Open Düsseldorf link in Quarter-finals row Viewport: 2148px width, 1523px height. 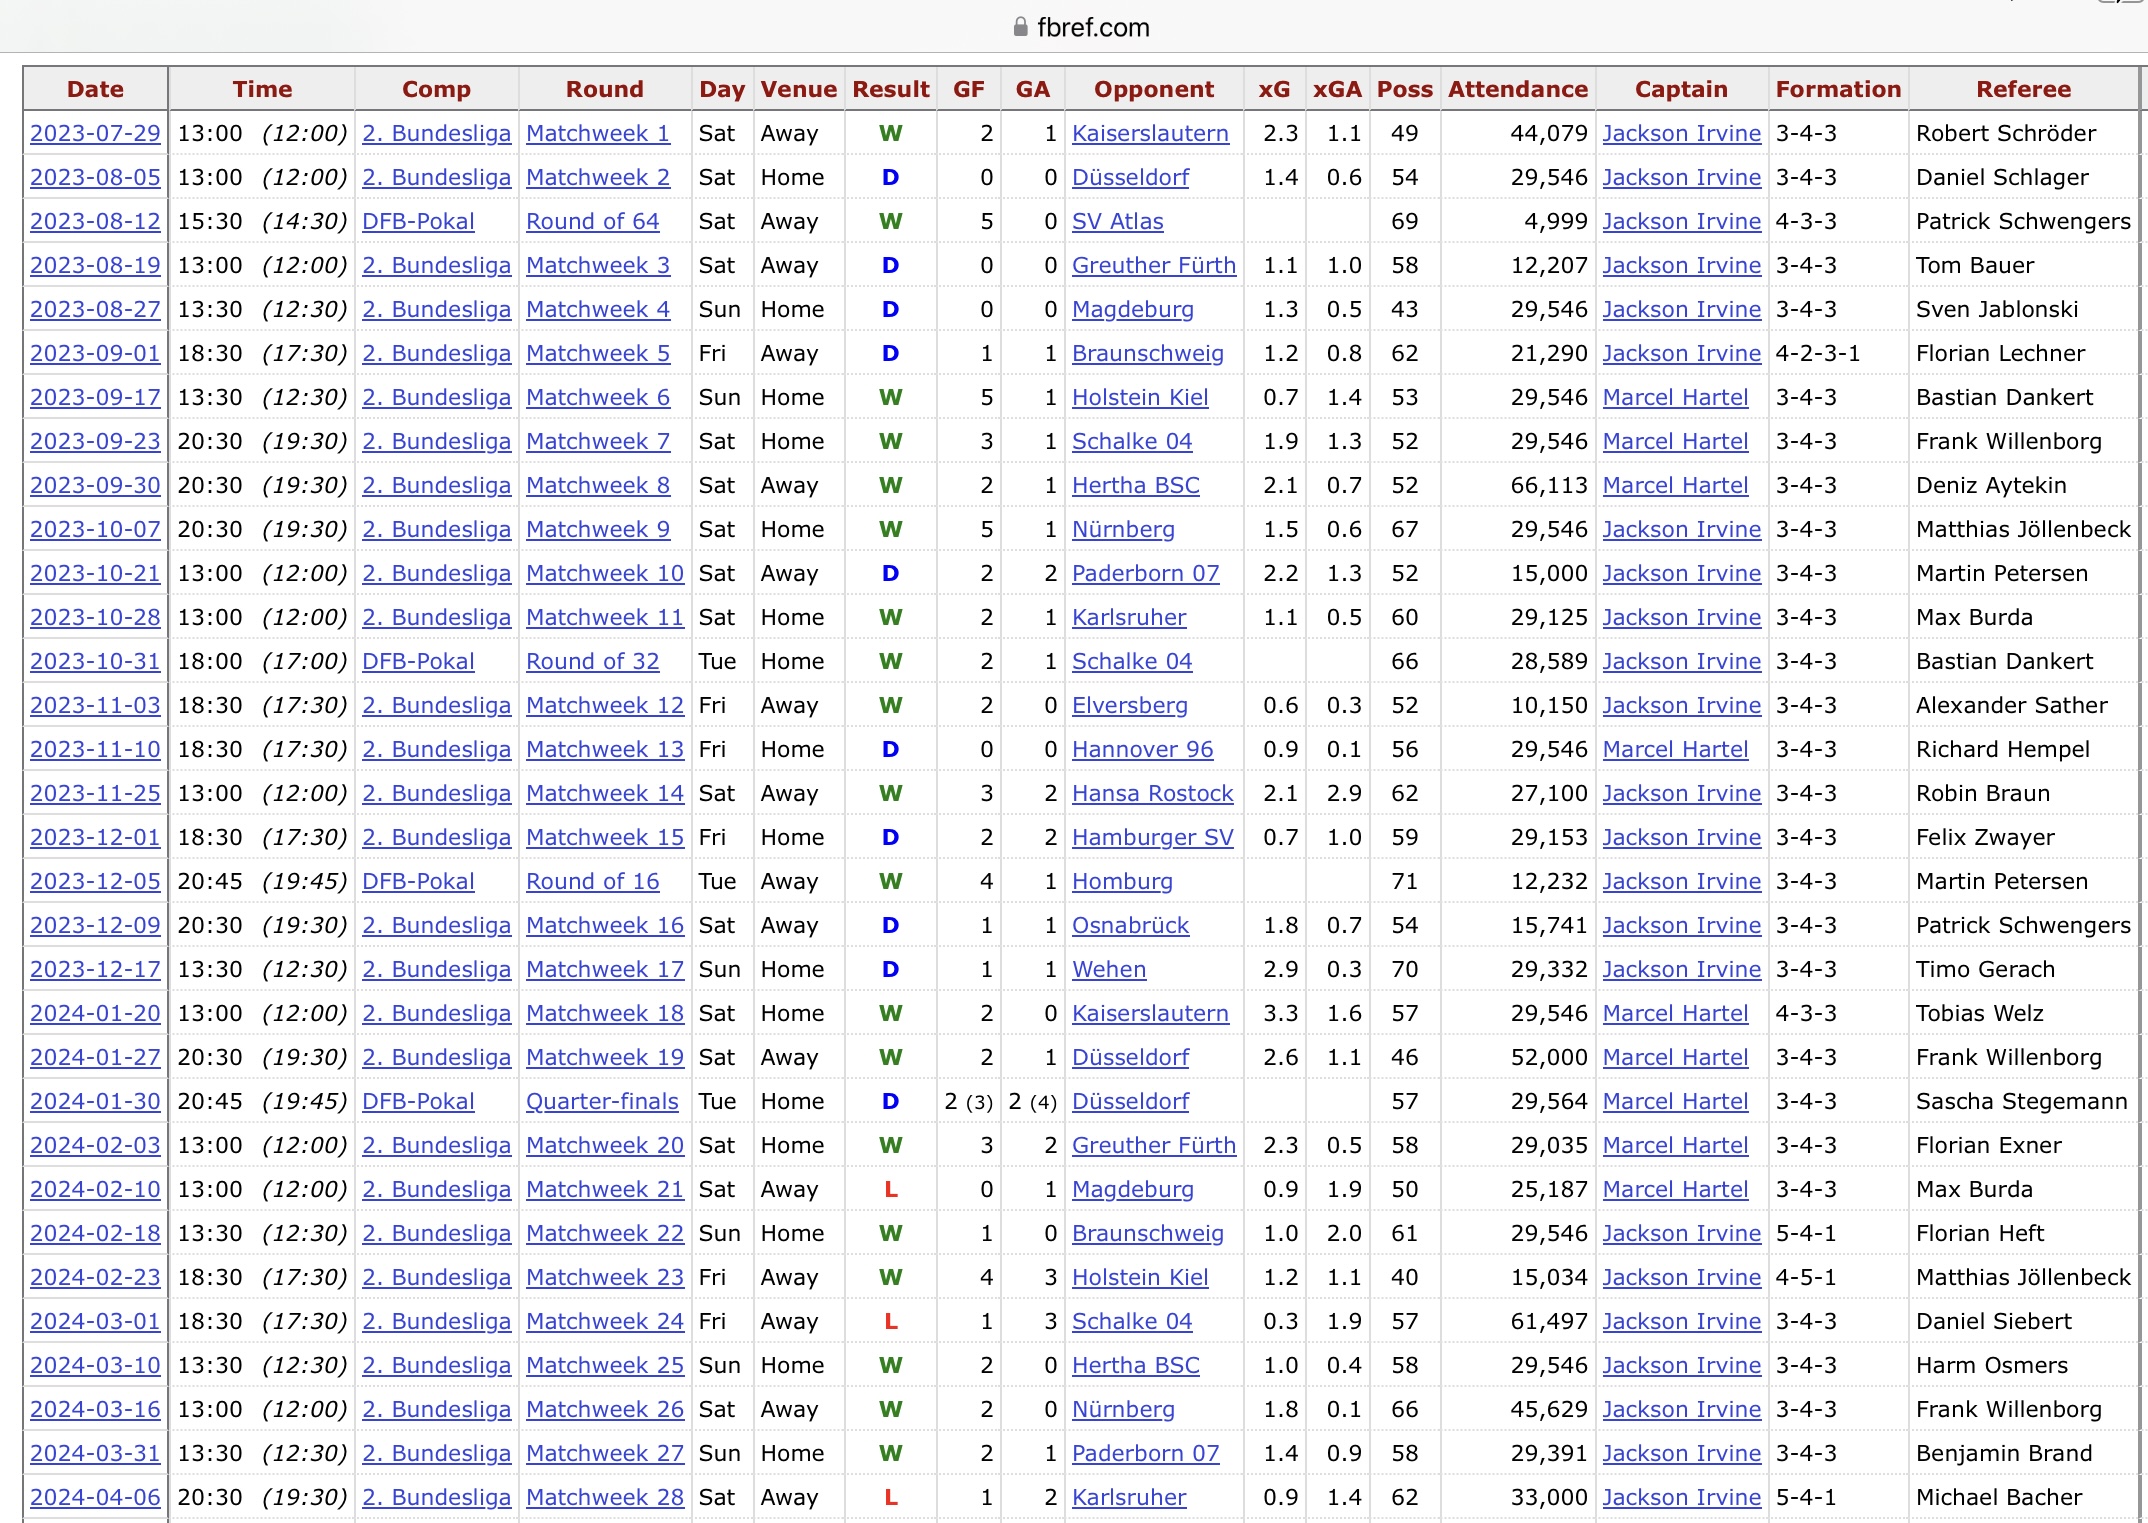pyautogui.click(x=1130, y=1101)
